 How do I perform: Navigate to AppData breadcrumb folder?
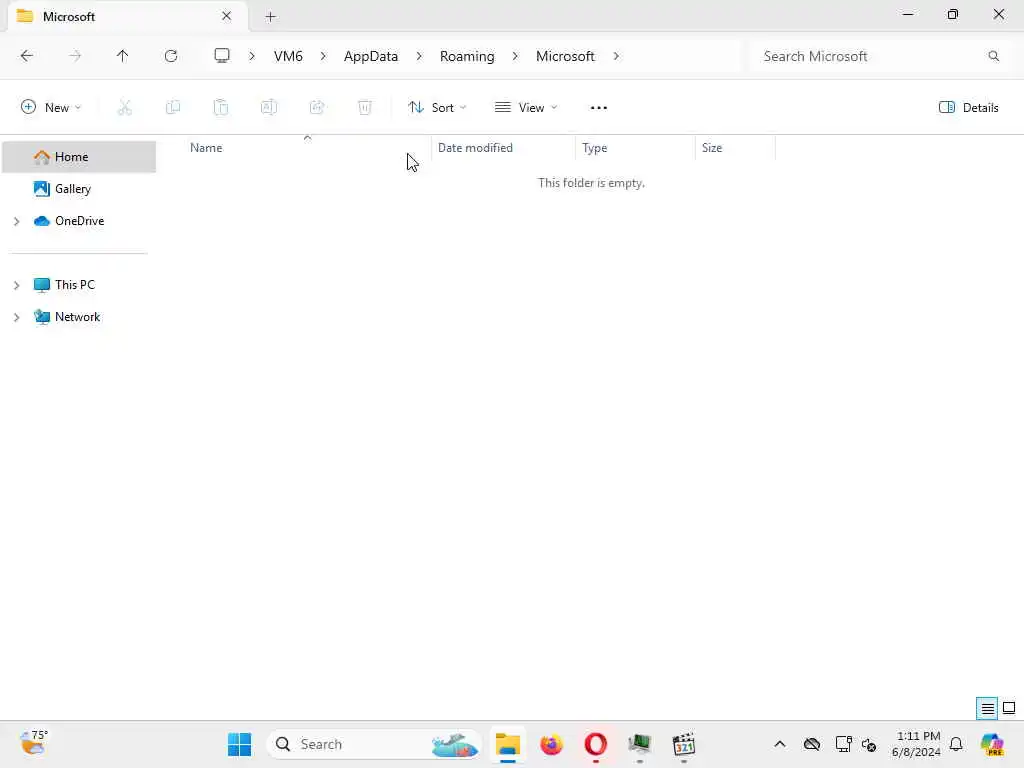pyautogui.click(x=371, y=56)
